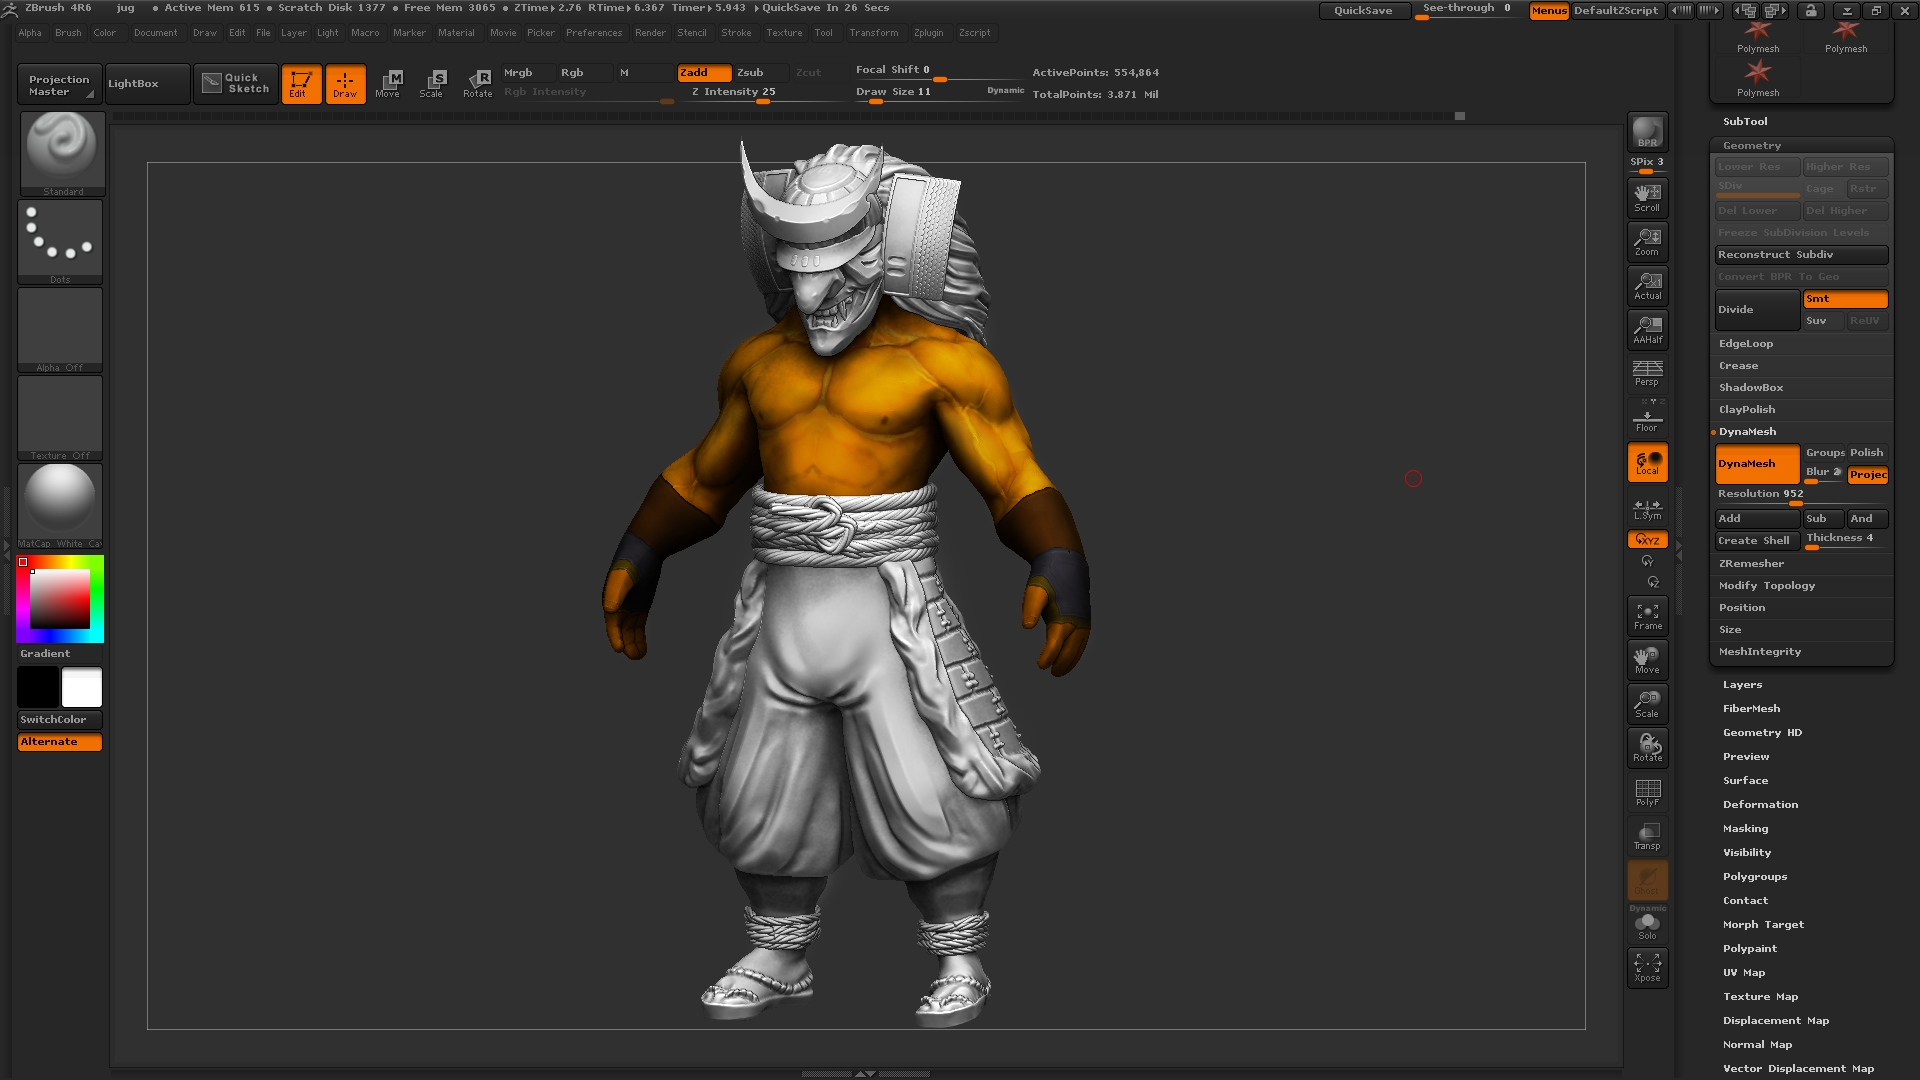
Task: Open the Stroke menu
Action: [x=736, y=33]
